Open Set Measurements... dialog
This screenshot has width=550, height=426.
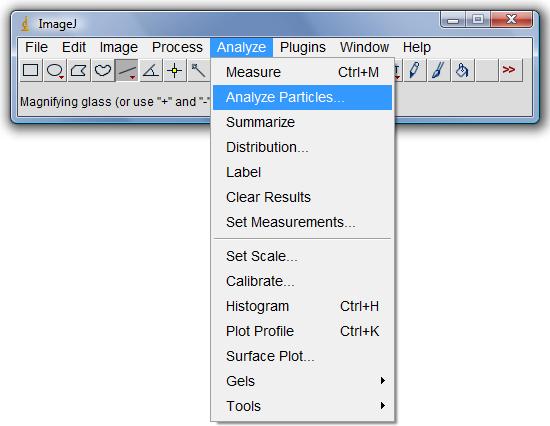click(x=302, y=222)
